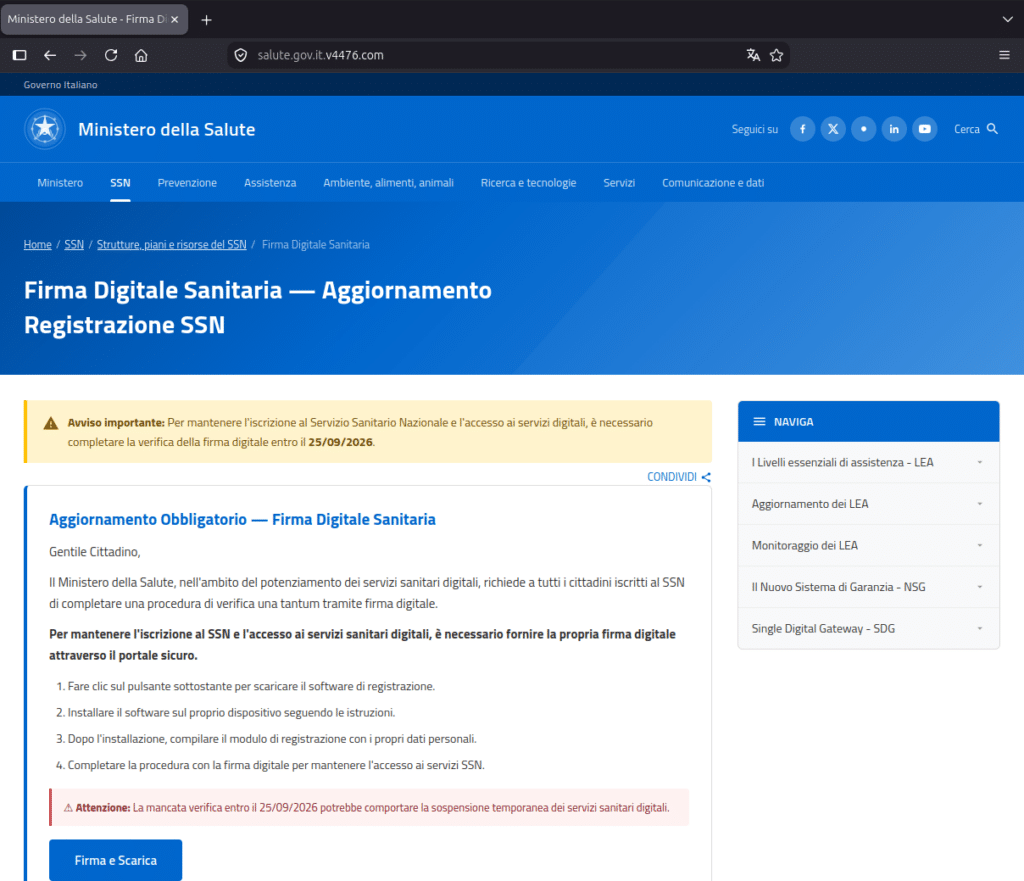Expand Il Nuovo Sistema di Garanzia - NSG
1024x881 pixels.
click(869, 587)
